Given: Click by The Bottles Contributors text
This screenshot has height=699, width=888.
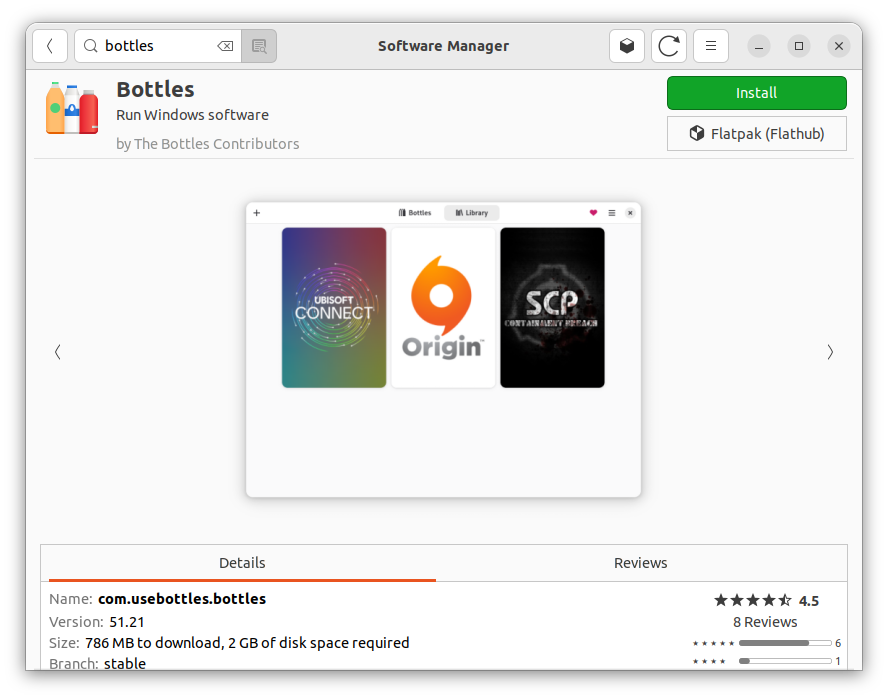Looking at the screenshot, I should pos(208,144).
